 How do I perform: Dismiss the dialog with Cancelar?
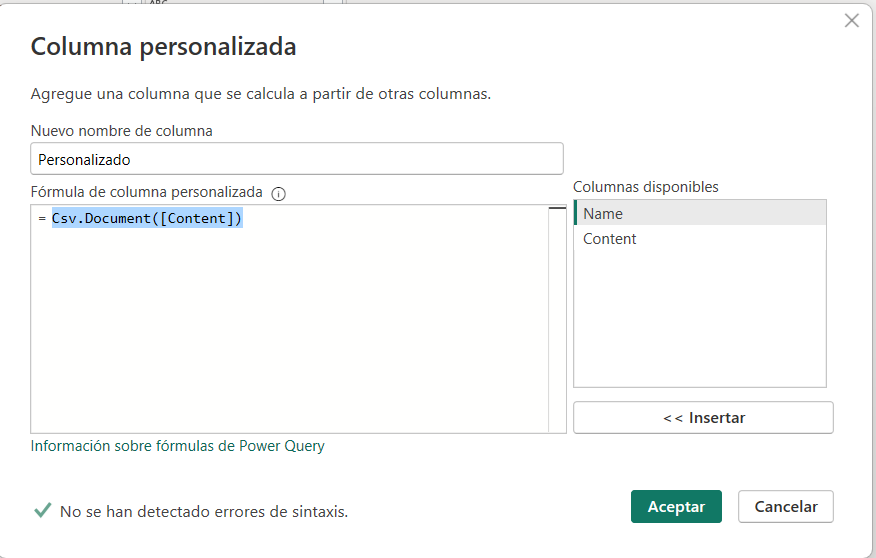tap(786, 507)
